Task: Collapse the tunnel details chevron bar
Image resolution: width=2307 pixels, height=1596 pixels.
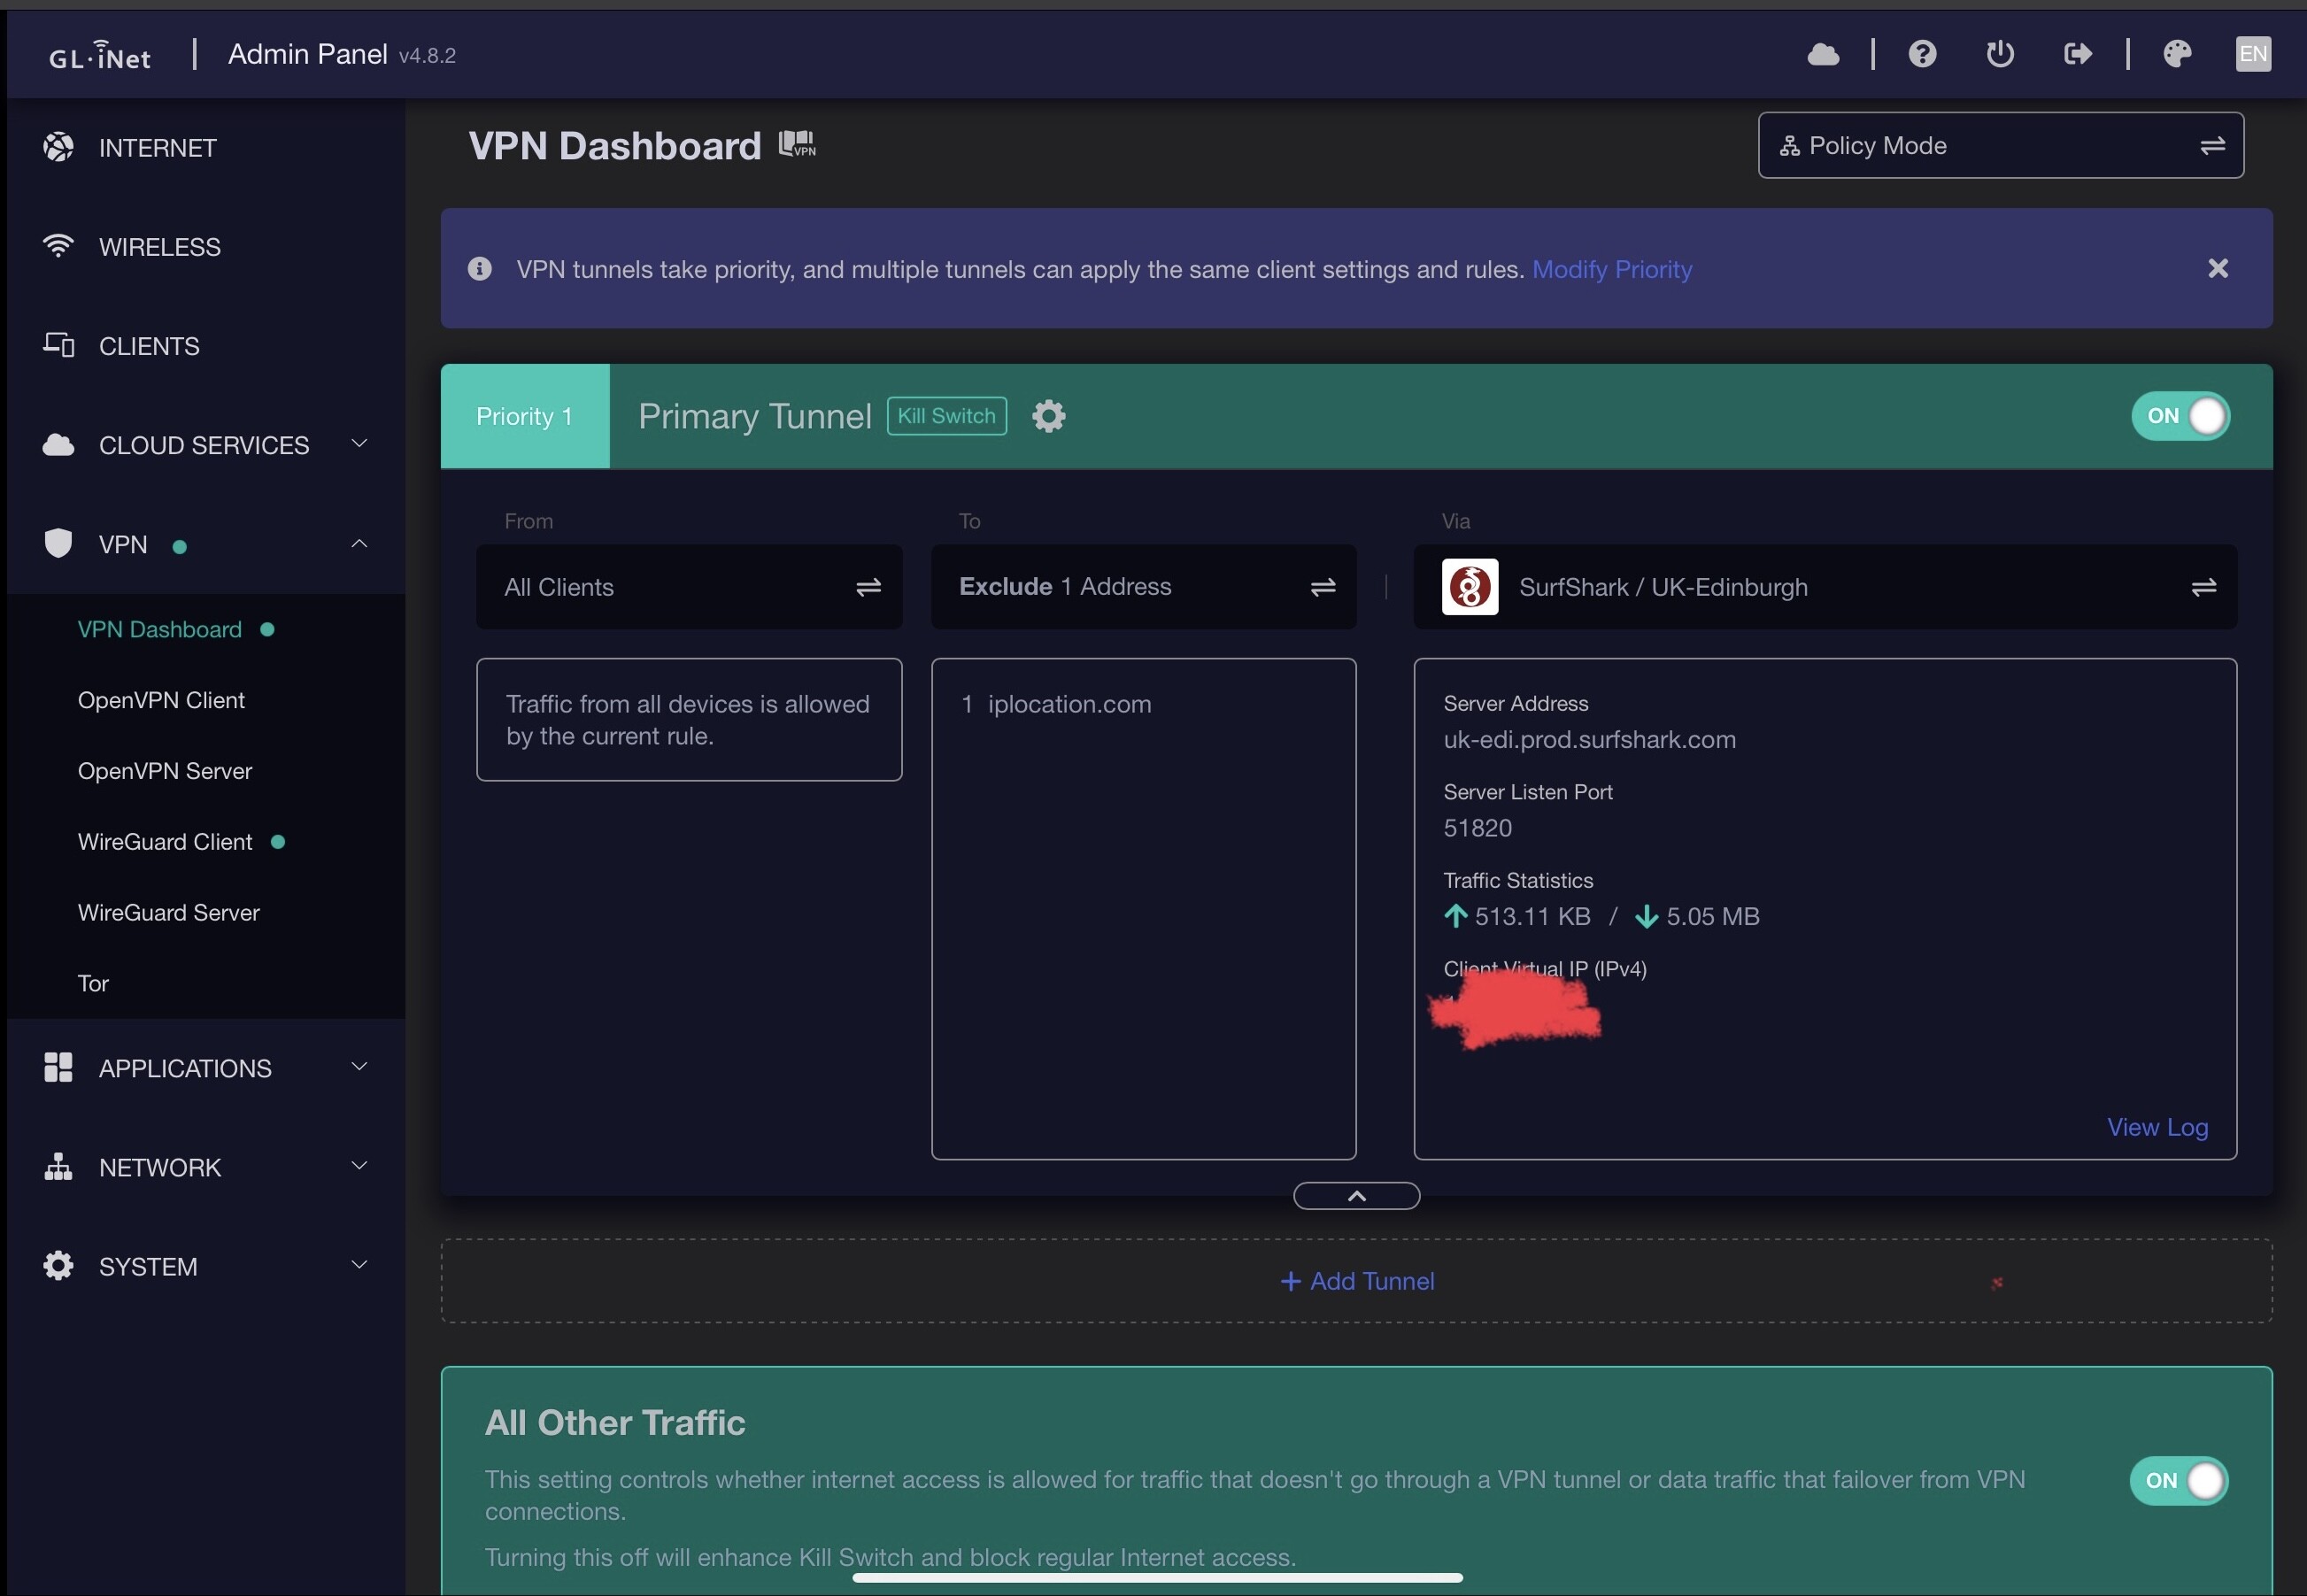Action: click(1356, 1196)
